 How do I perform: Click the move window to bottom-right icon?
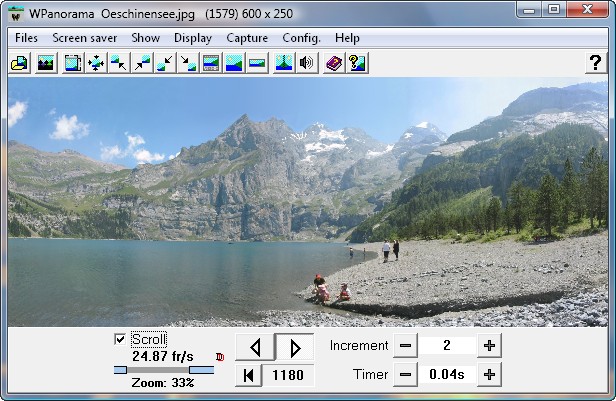click(188, 63)
